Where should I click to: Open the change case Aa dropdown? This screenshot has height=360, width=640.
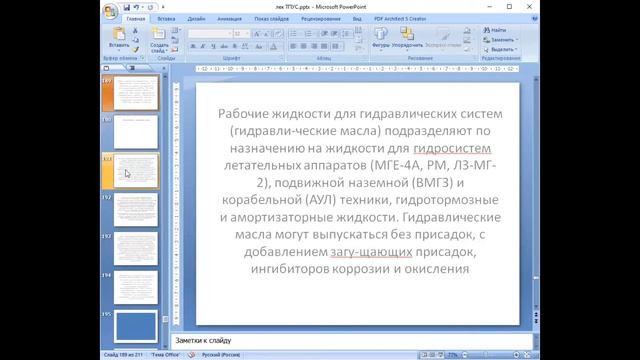tap(259, 47)
